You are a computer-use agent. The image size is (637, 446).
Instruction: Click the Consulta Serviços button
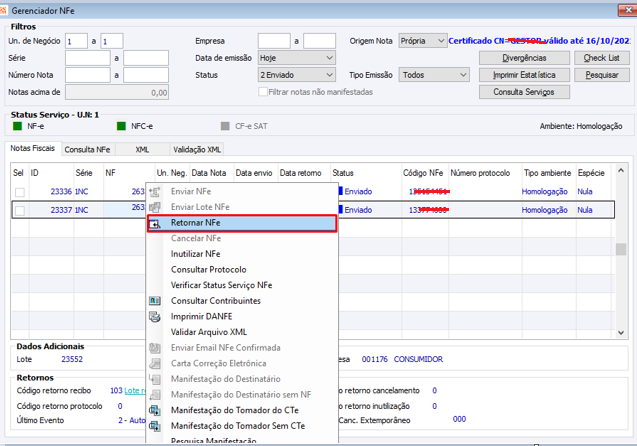tap(524, 92)
